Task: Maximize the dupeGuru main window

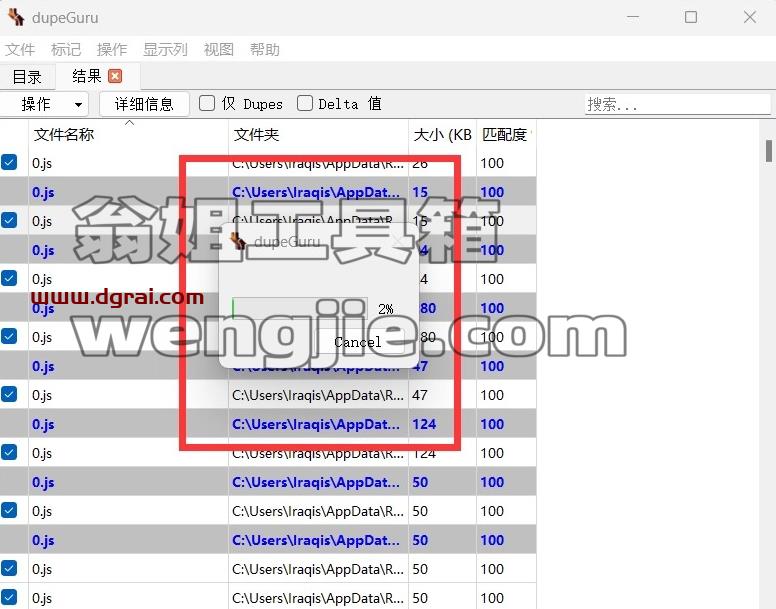Action: pos(691,17)
